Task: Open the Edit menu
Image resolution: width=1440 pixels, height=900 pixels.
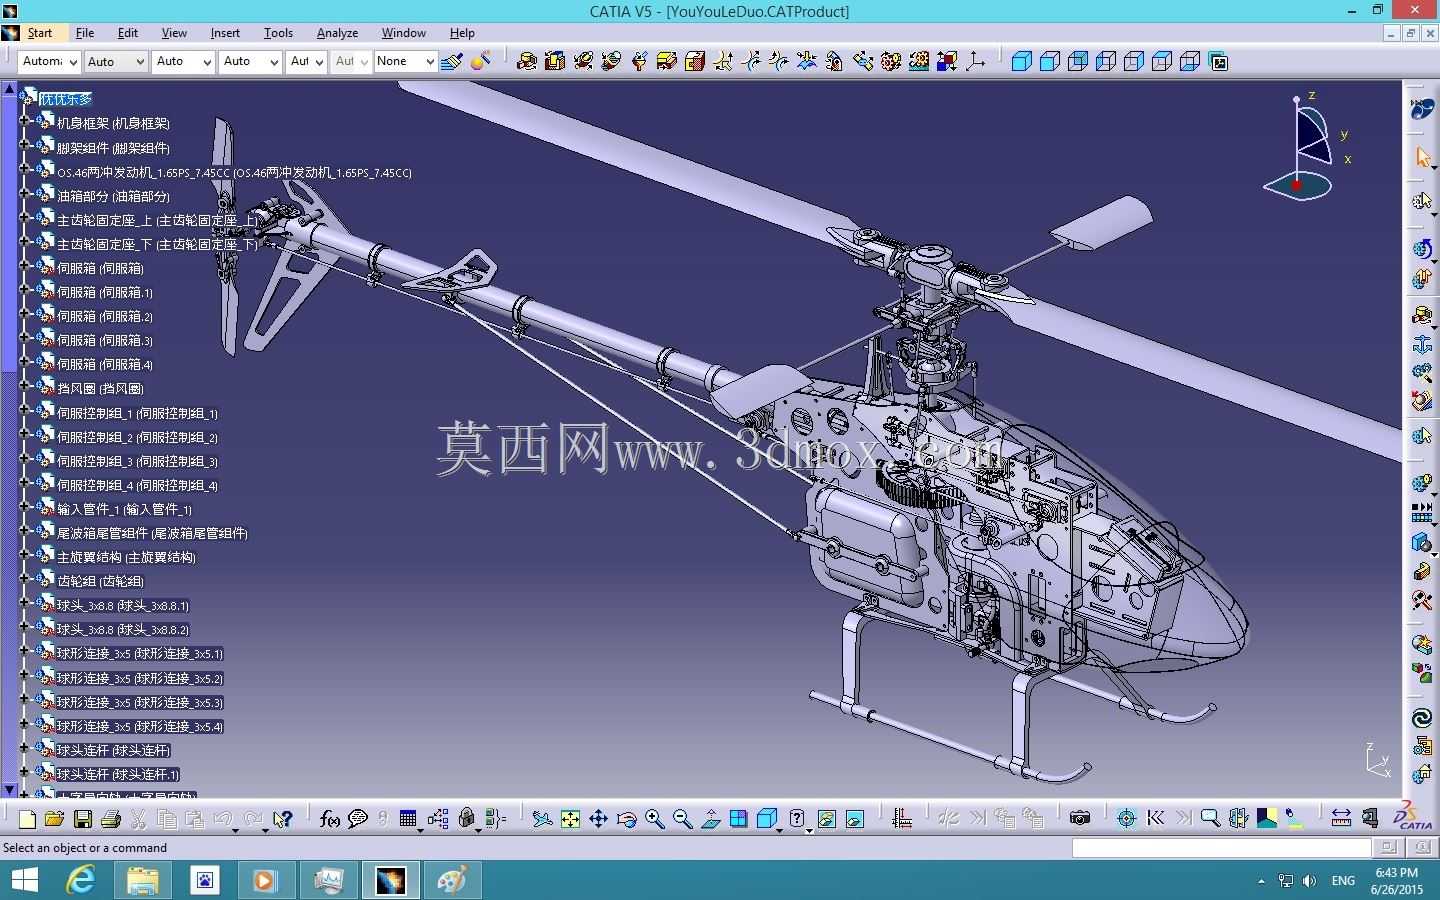Action: 128,33
